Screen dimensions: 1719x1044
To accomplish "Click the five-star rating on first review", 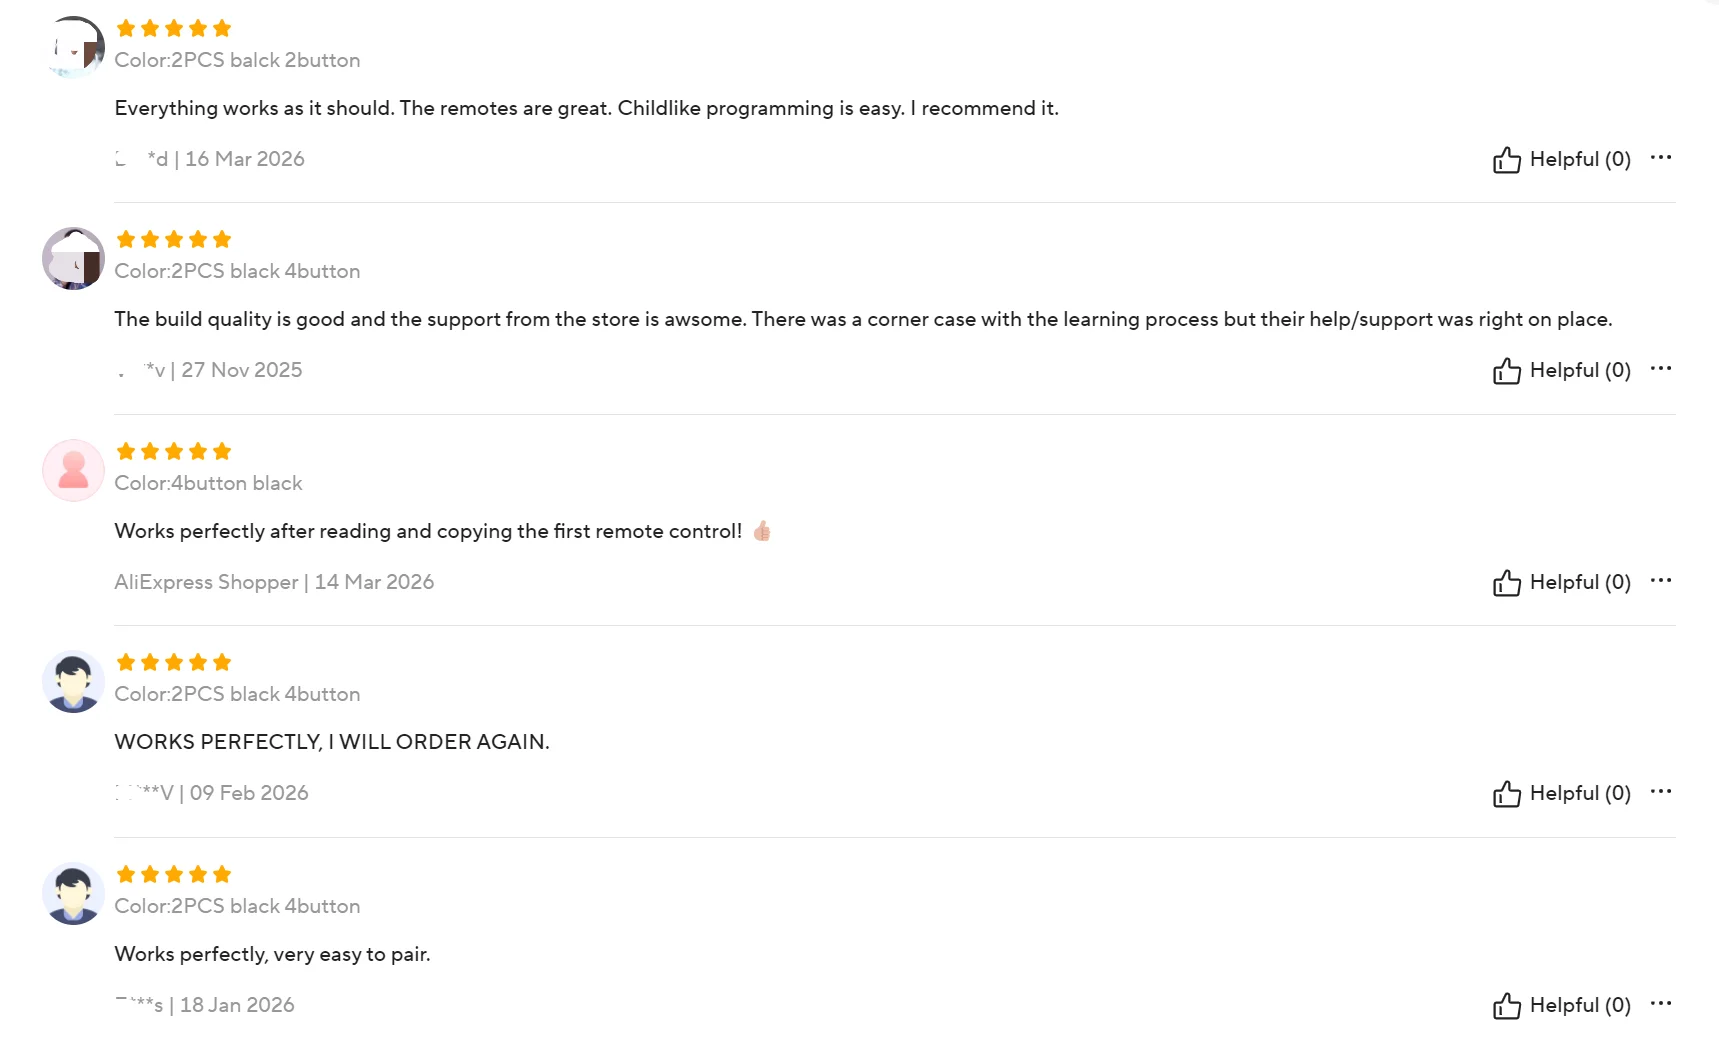I will click(x=174, y=28).
